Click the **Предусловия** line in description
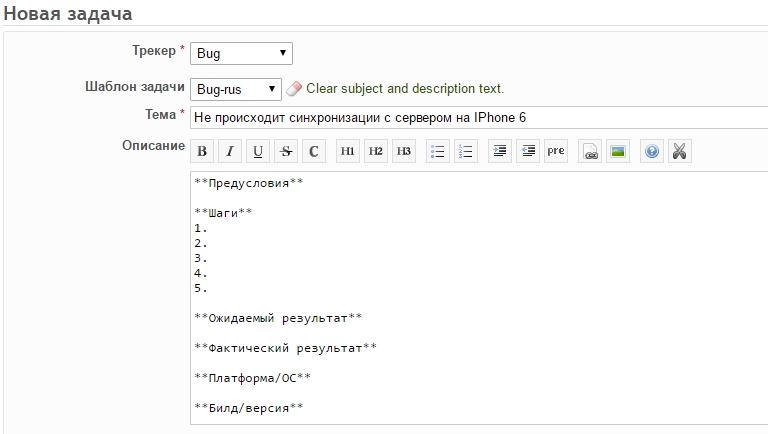768x434 pixels. click(249, 183)
